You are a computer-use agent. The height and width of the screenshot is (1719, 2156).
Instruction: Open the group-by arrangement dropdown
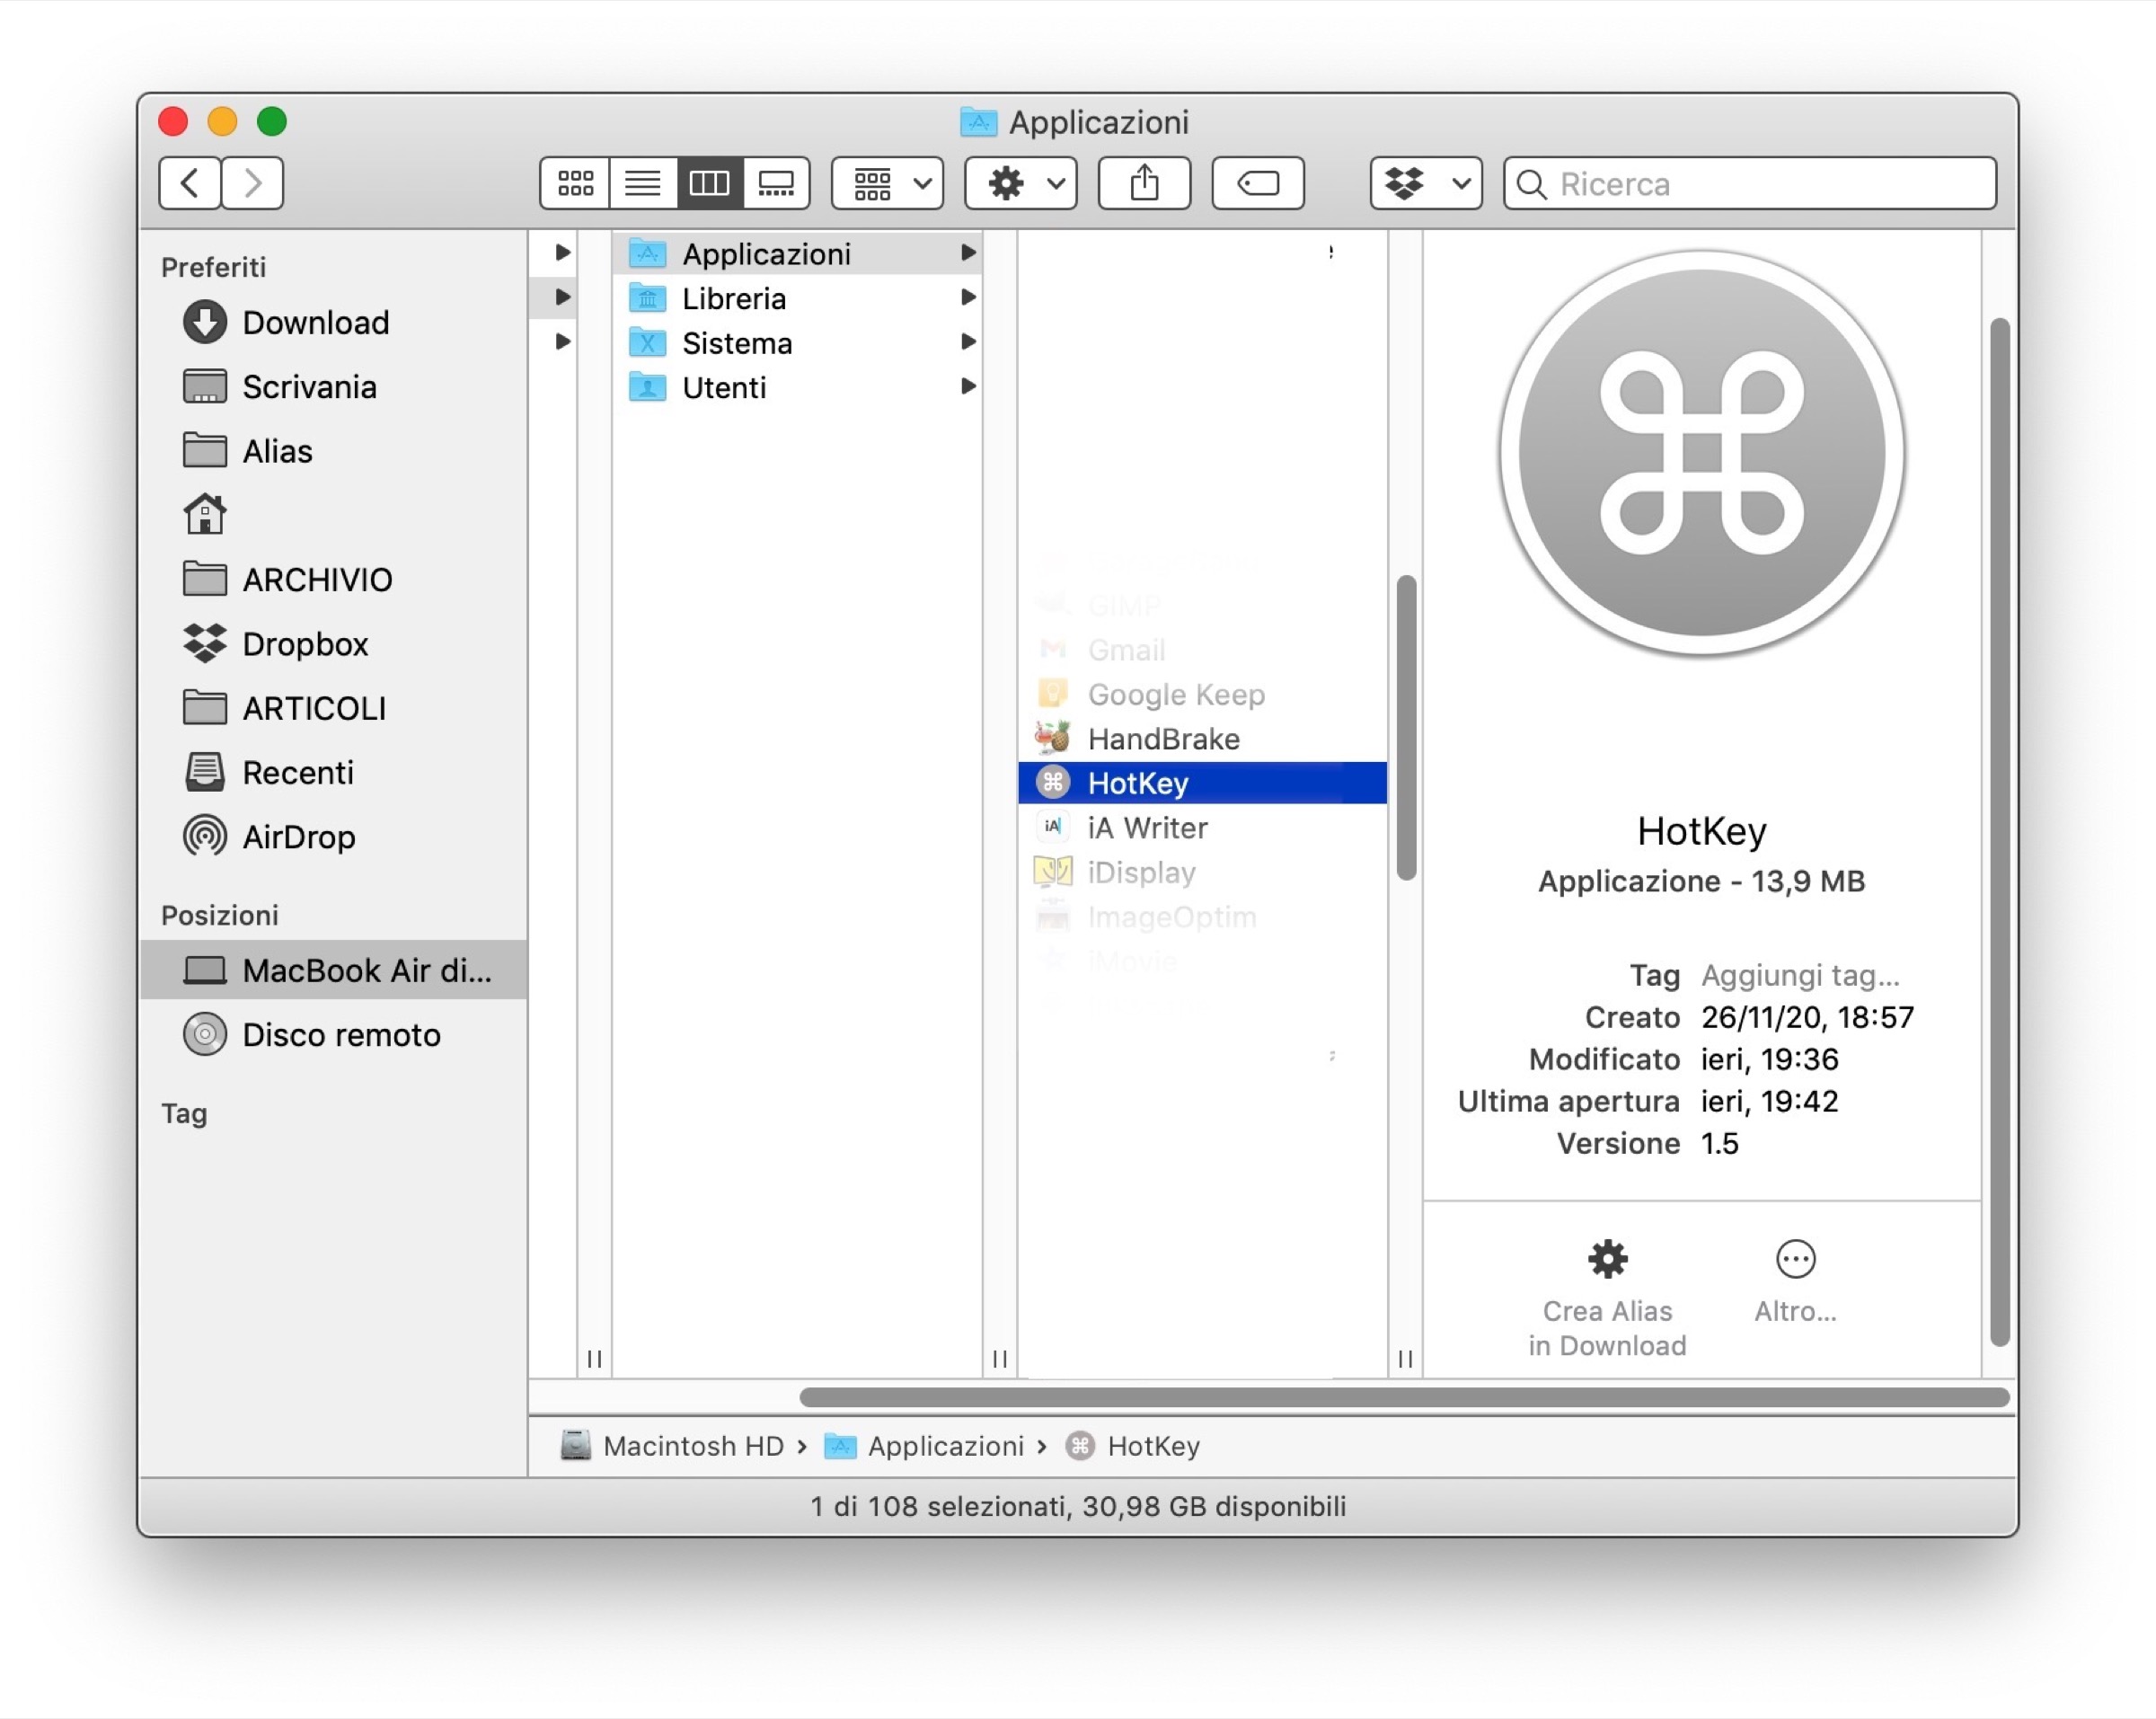coord(888,183)
